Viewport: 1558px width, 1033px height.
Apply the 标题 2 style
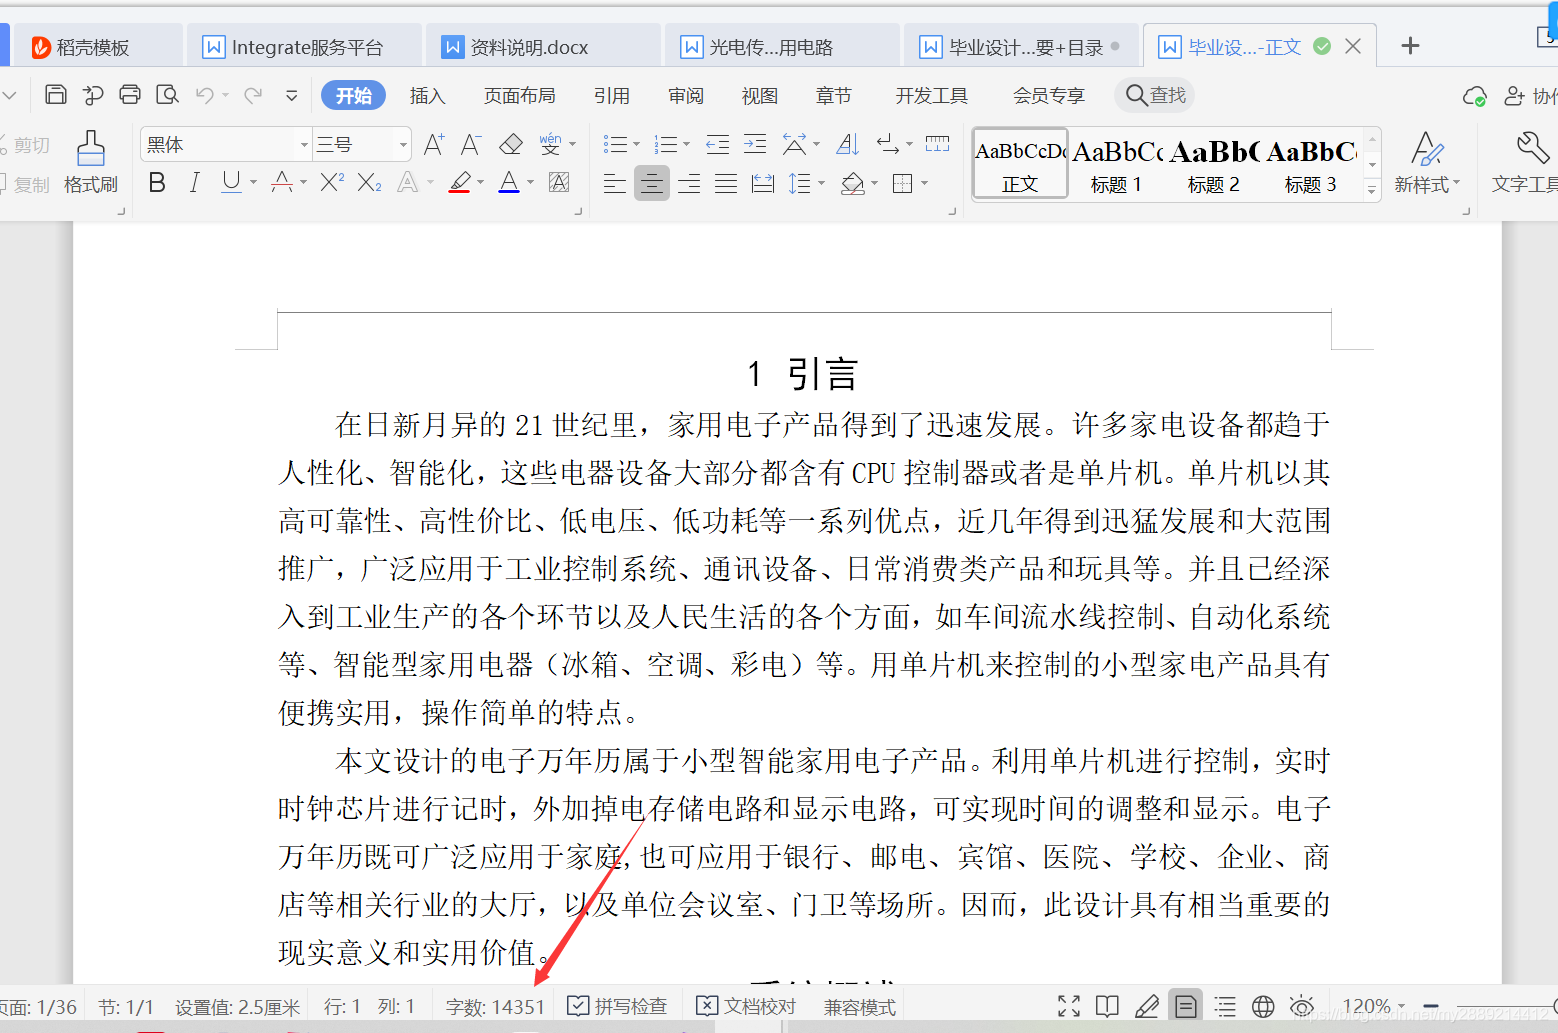click(1213, 164)
